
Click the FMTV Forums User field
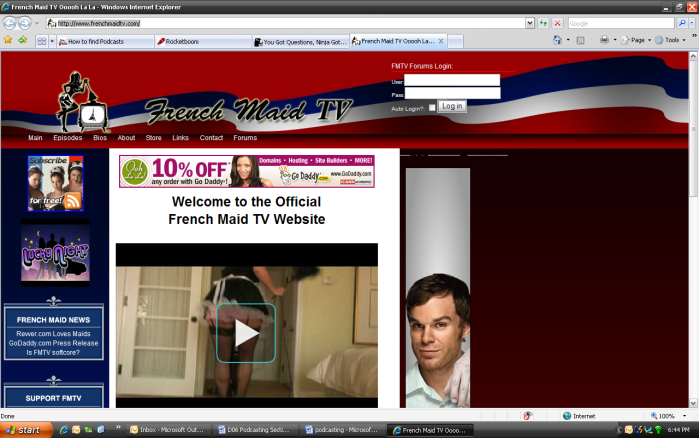(x=452, y=80)
